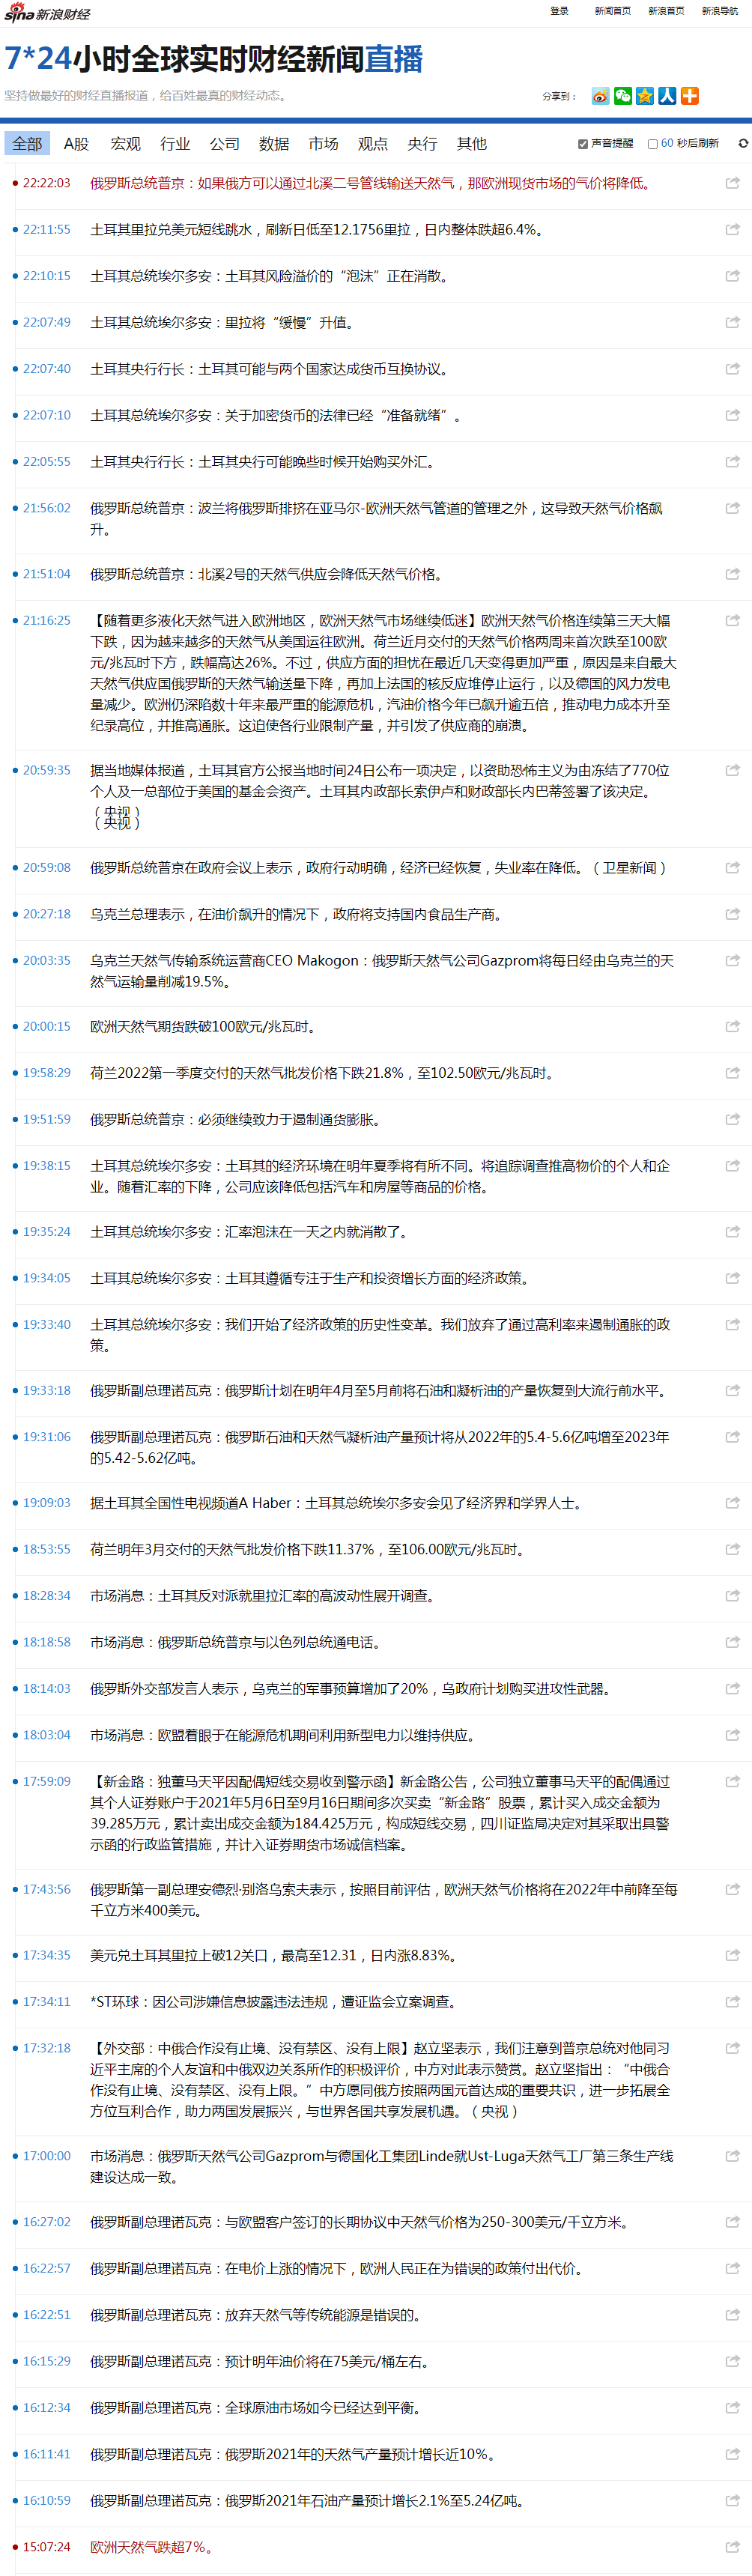Click the 欧洲天然气跌超7% news text
The image size is (752, 2576).
coord(151,2547)
